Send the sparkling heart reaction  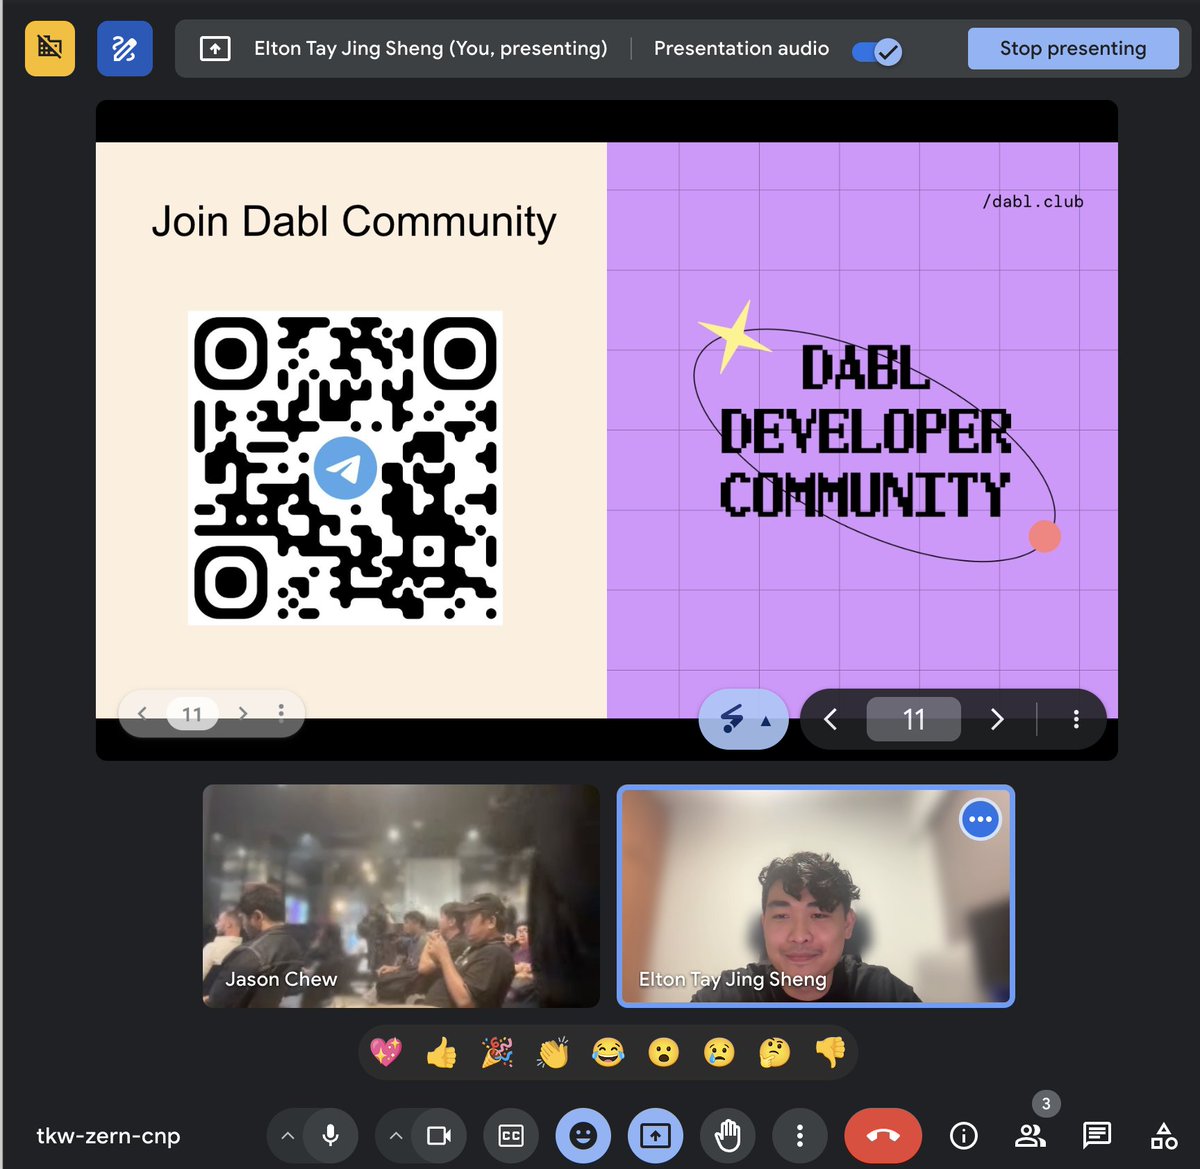(386, 1052)
